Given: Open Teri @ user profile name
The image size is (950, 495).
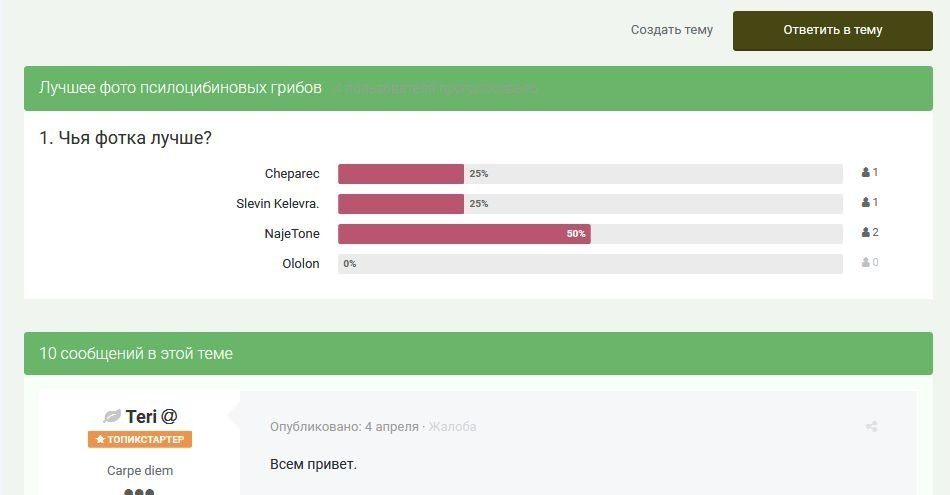Looking at the screenshot, I should pos(151,416).
